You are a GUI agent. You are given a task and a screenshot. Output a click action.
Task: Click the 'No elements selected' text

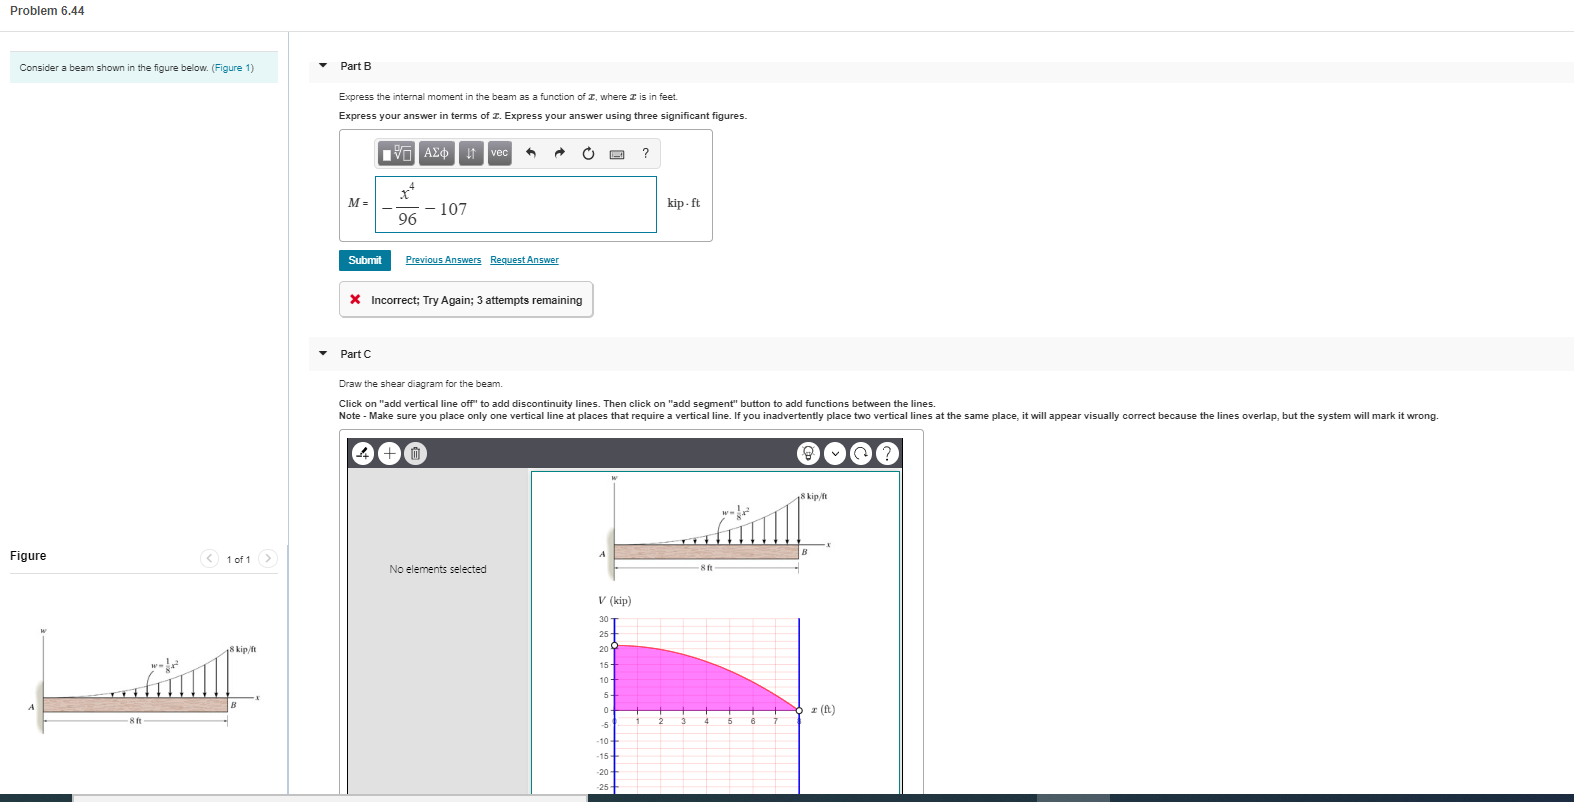pyautogui.click(x=438, y=569)
